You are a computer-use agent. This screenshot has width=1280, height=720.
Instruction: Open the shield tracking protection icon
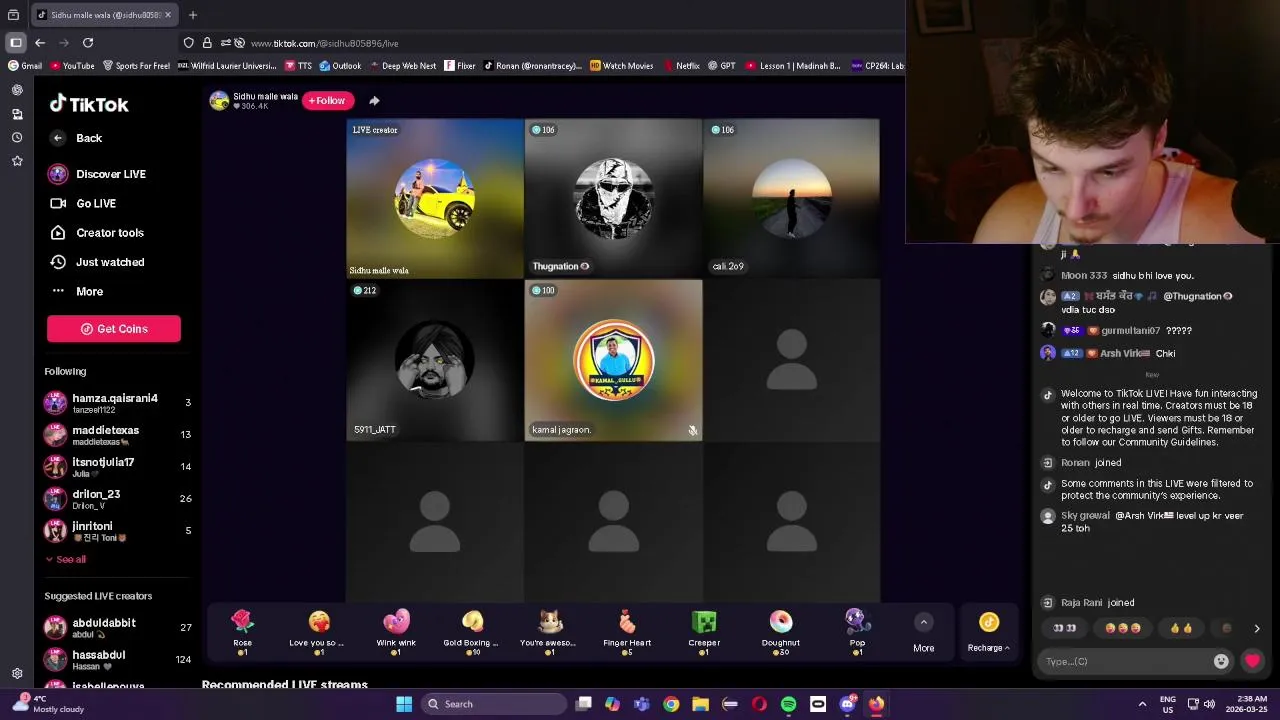188,43
